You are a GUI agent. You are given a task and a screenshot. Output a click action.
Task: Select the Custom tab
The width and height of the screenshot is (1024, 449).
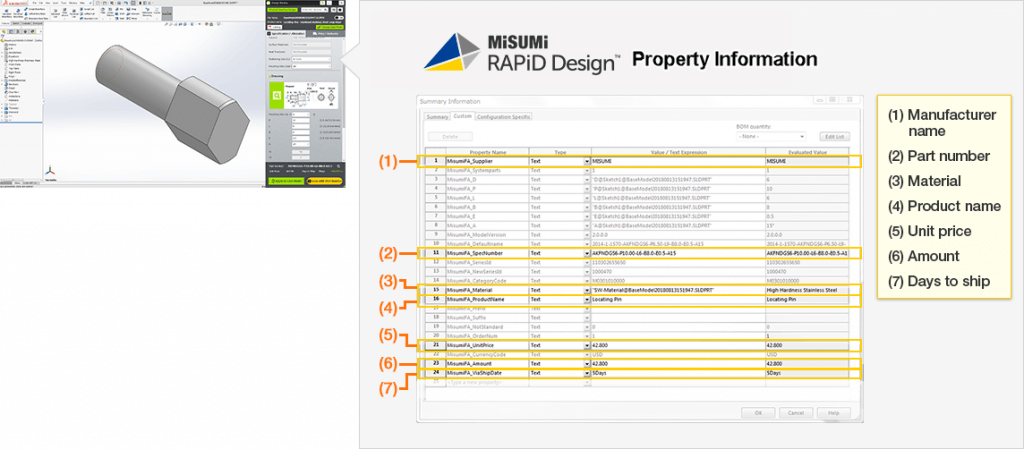[462, 117]
